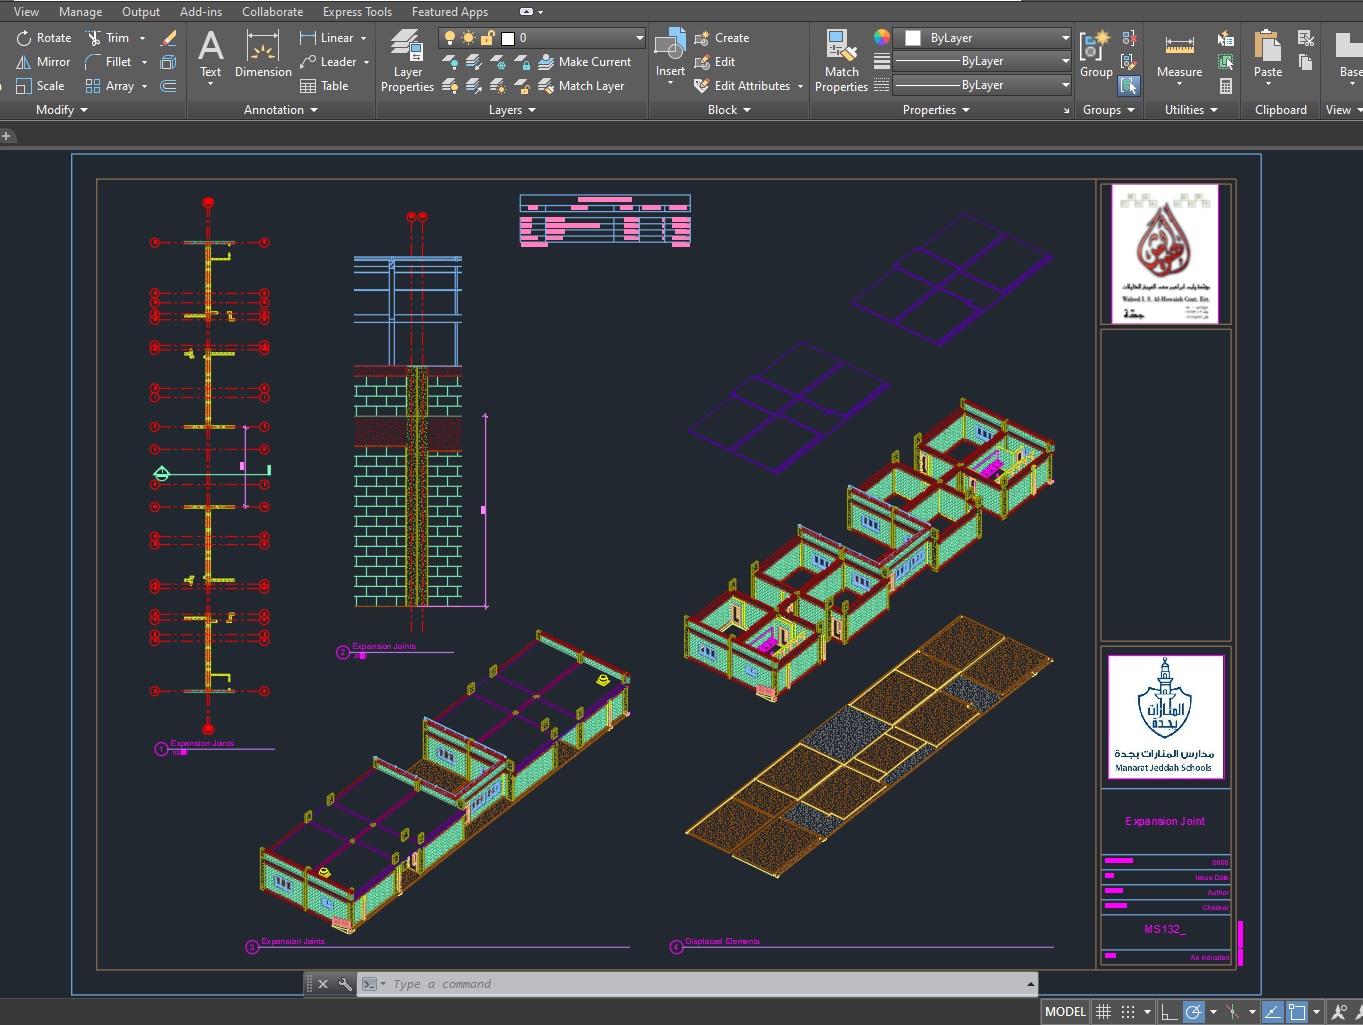Open the Featured Apps tab
1363x1025 pixels.
[450, 12]
